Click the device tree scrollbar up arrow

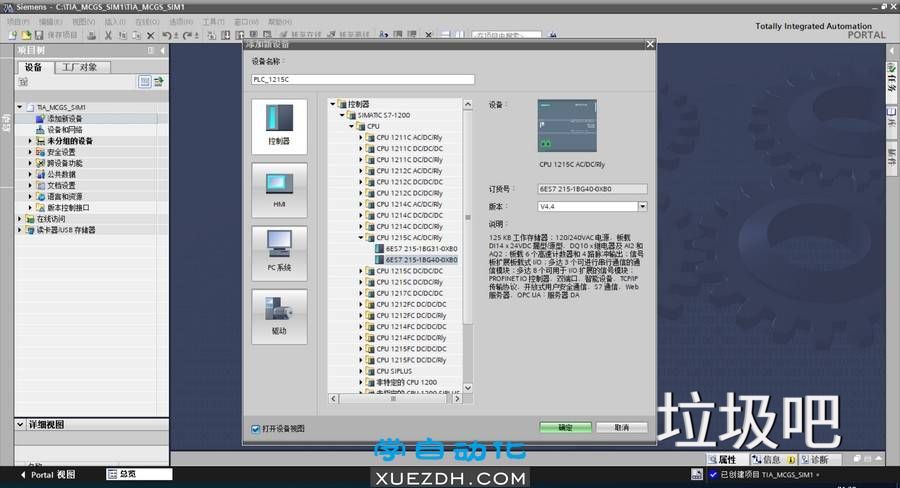[468, 104]
